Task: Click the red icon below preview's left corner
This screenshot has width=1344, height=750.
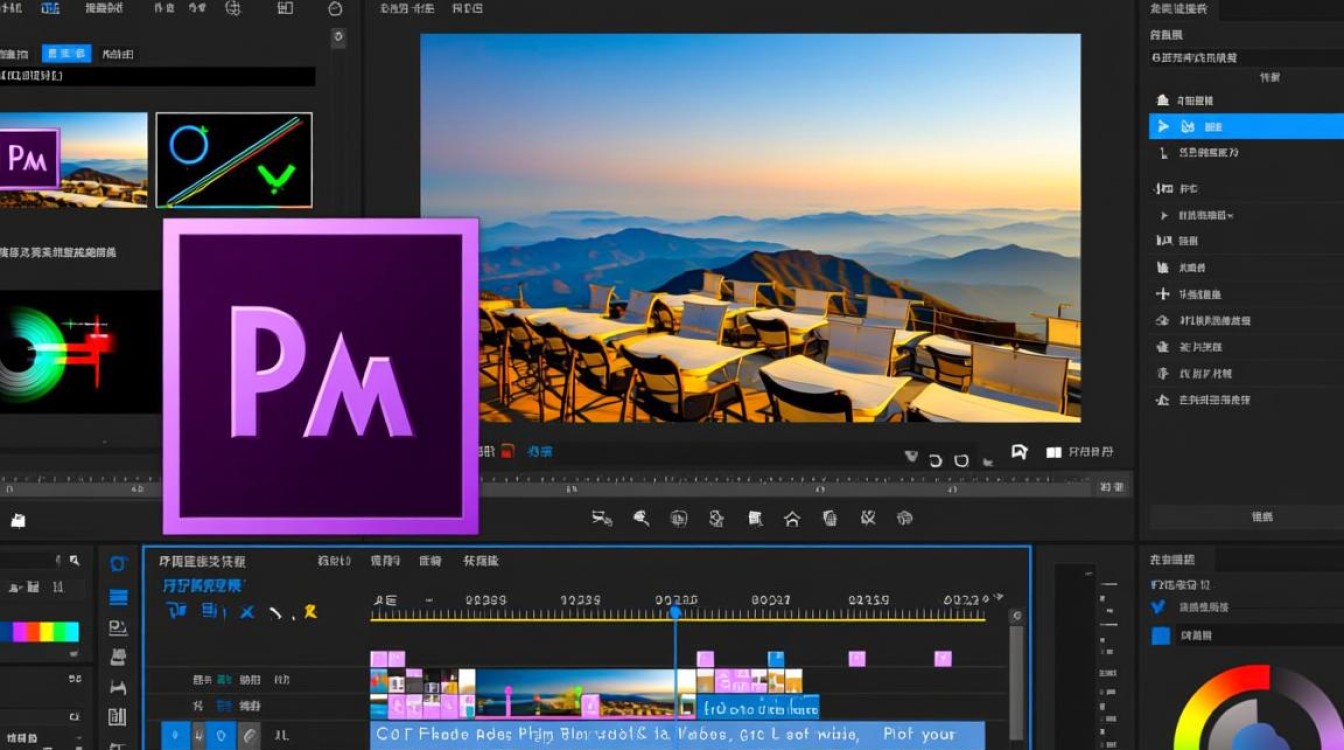Action: [508, 452]
